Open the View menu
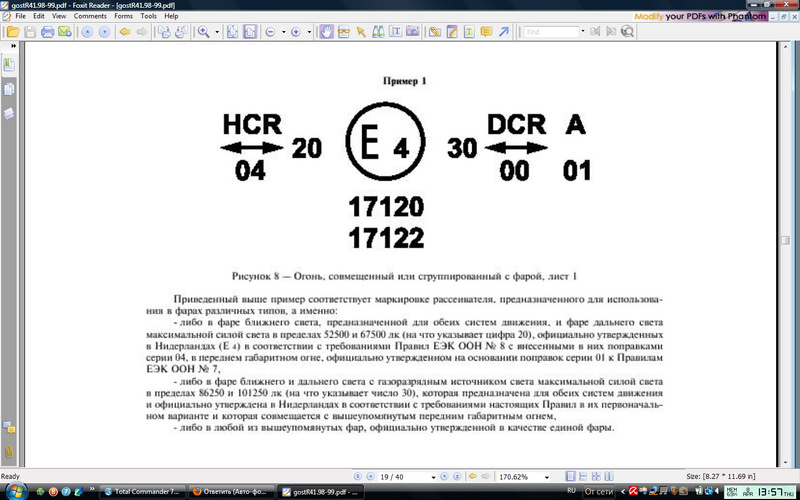800x500 pixels. [59, 16]
